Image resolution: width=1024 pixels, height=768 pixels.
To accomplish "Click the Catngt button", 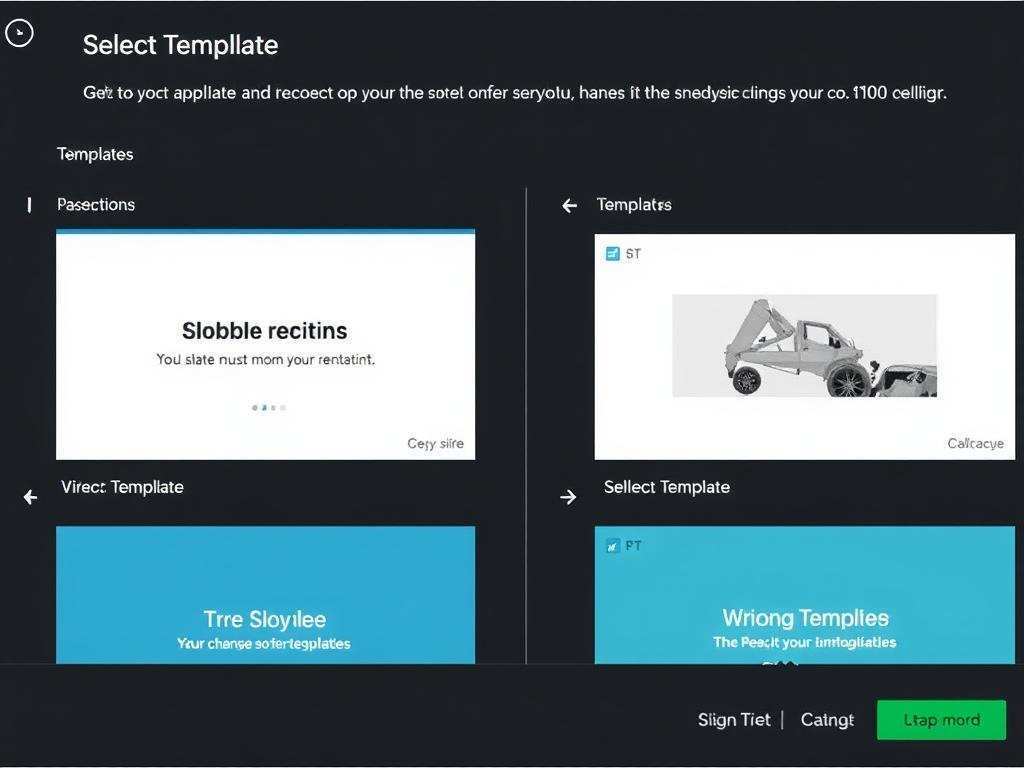I will [827, 720].
